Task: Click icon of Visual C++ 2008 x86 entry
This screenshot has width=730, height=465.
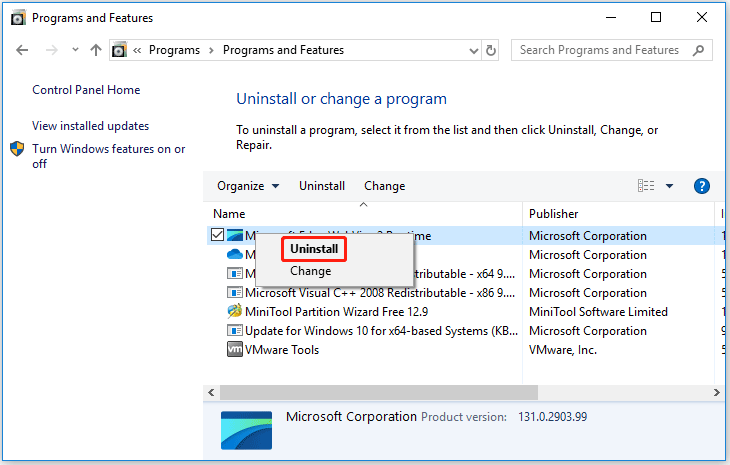Action: pos(235,292)
